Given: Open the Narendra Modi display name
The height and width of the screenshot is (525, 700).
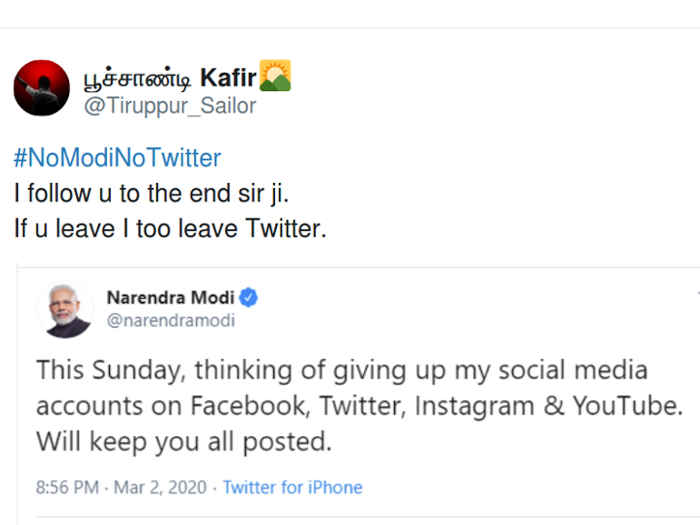Looking at the screenshot, I should (170, 298).
